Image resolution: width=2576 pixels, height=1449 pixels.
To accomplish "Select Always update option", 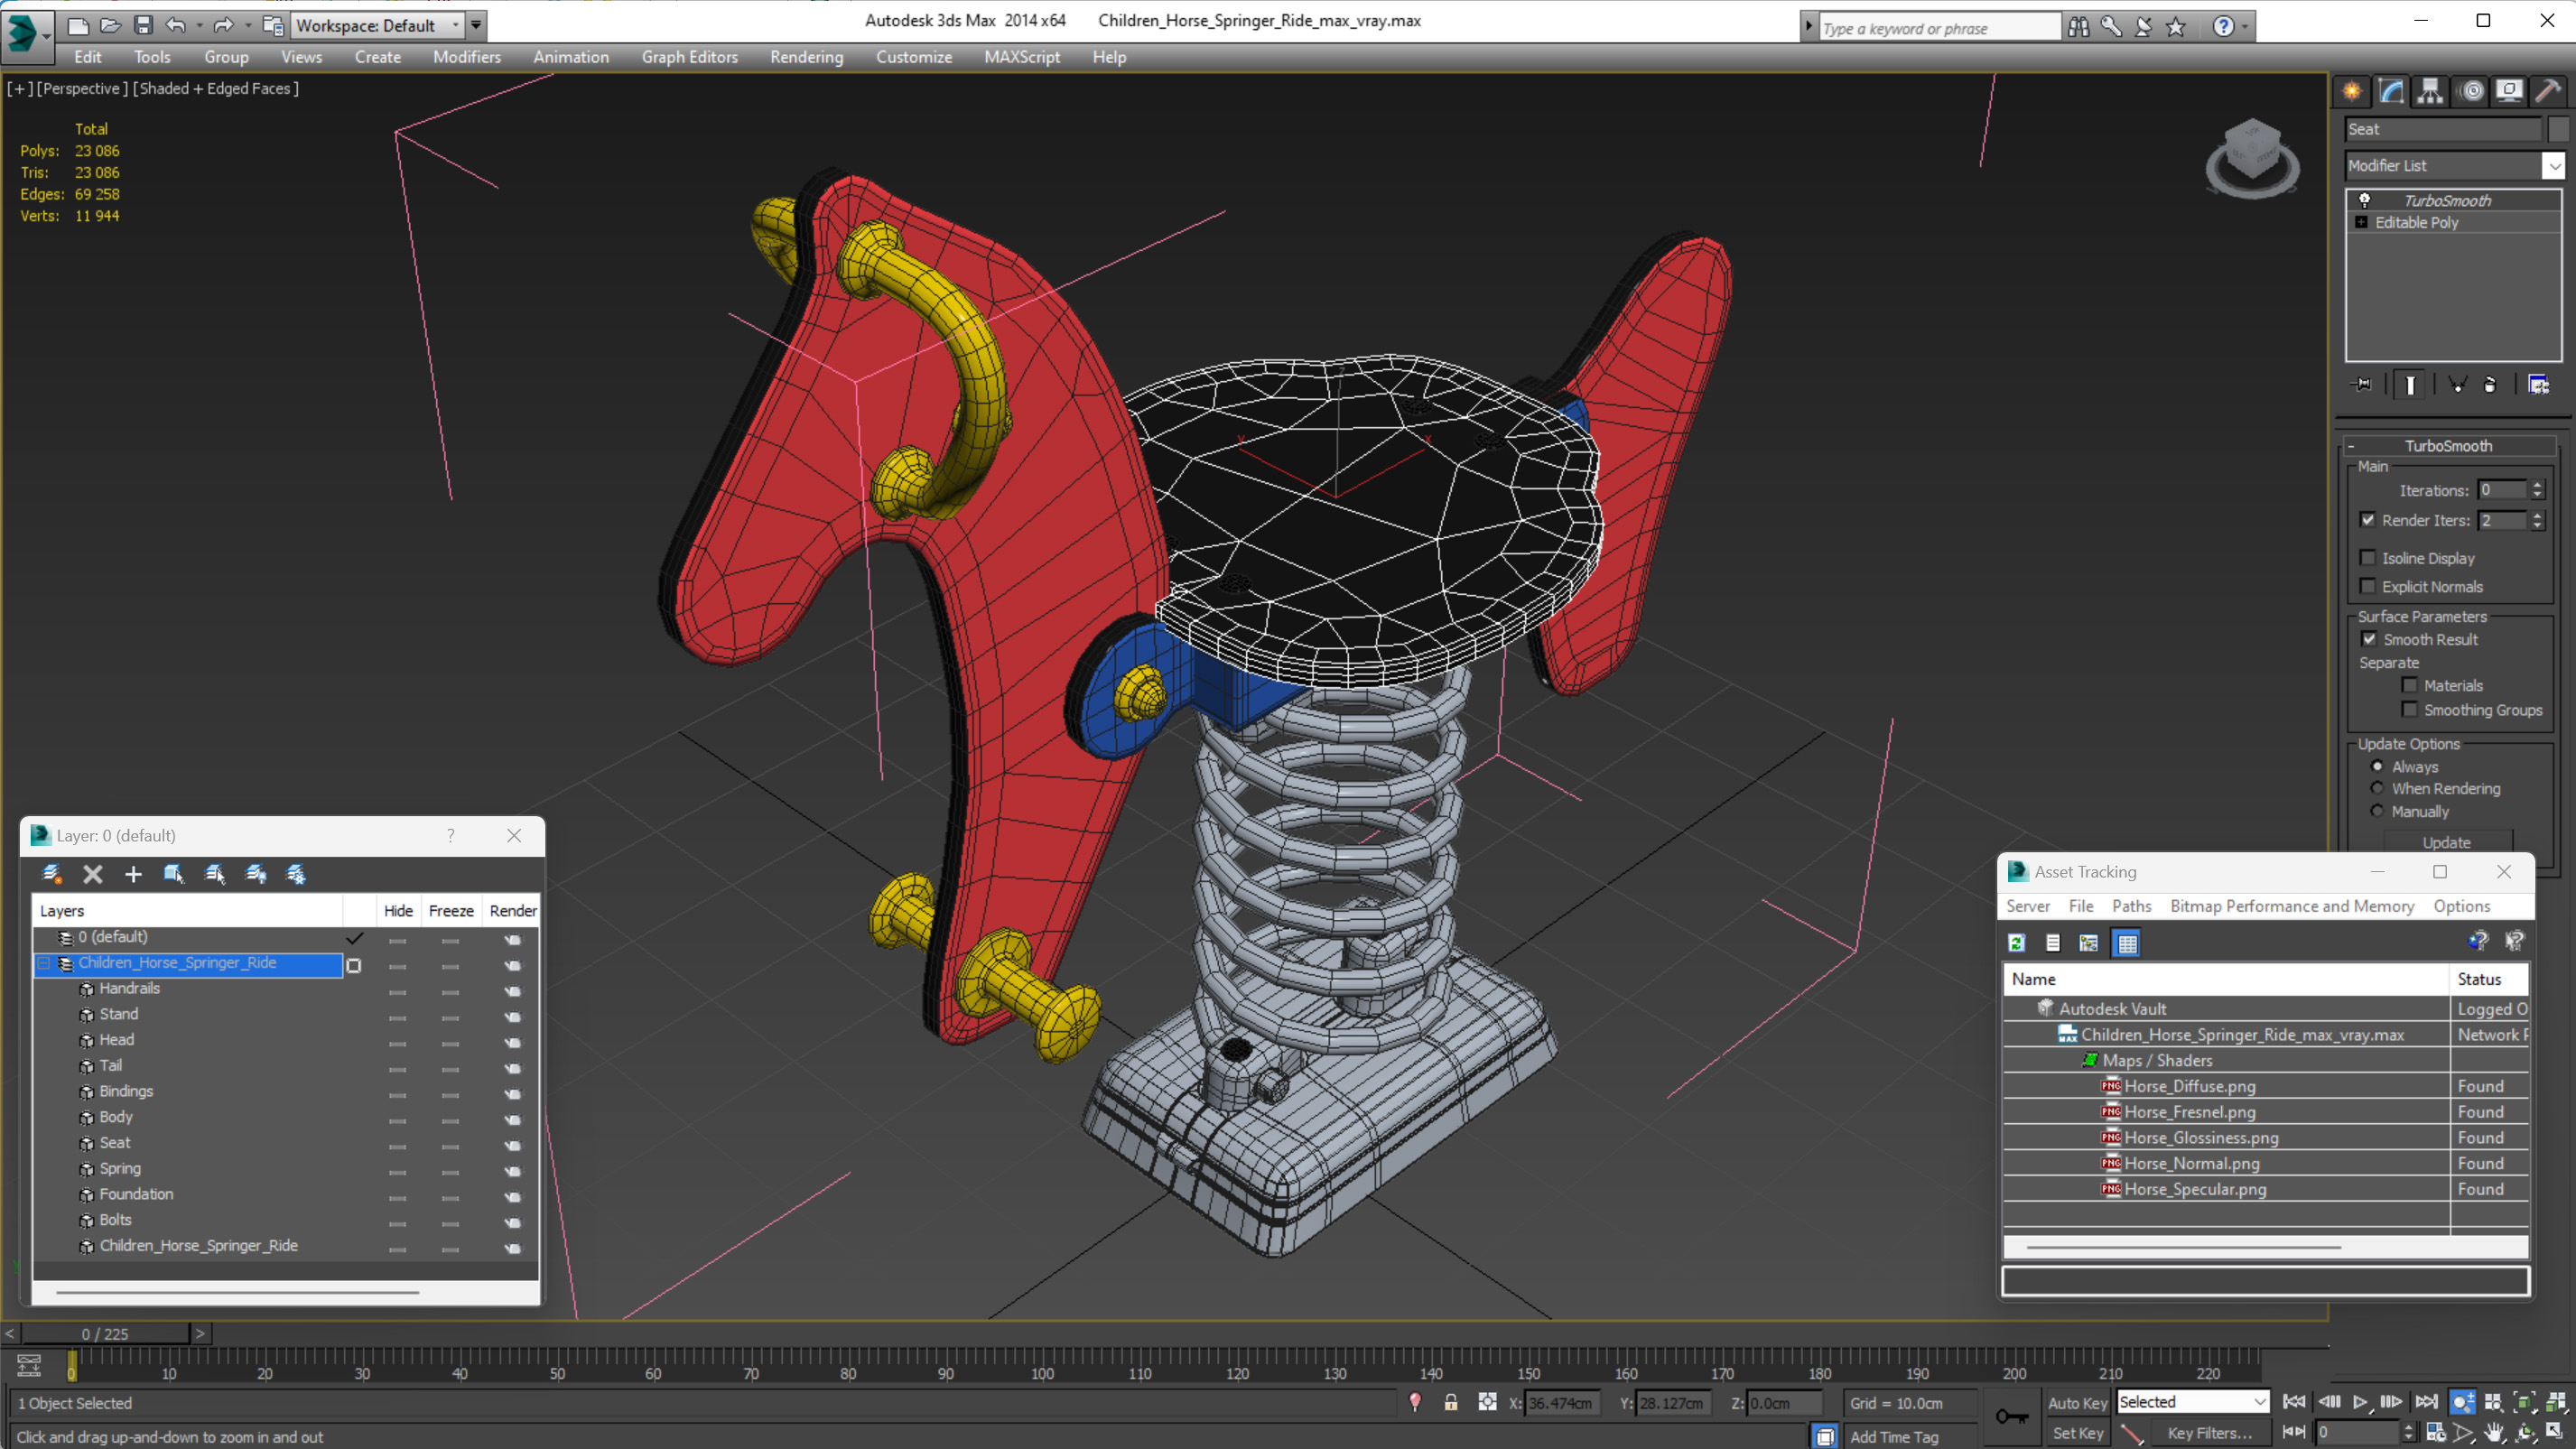I will click(x=2377, y=766).
